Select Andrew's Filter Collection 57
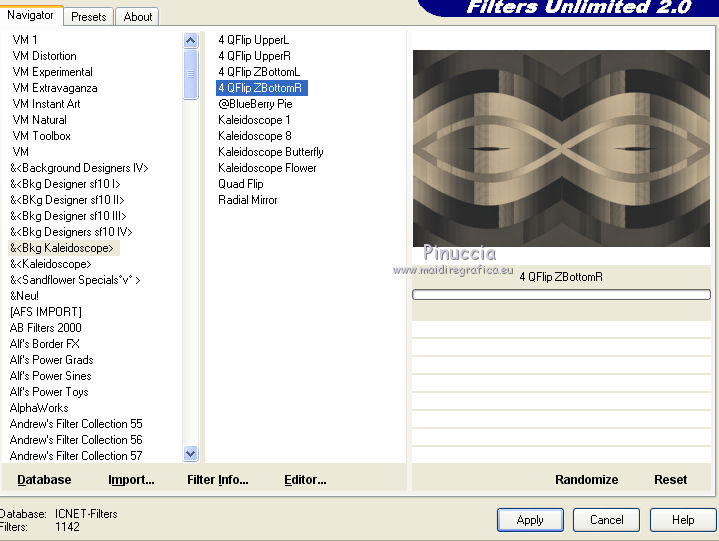The image size is (719, 541). (76, 456)
